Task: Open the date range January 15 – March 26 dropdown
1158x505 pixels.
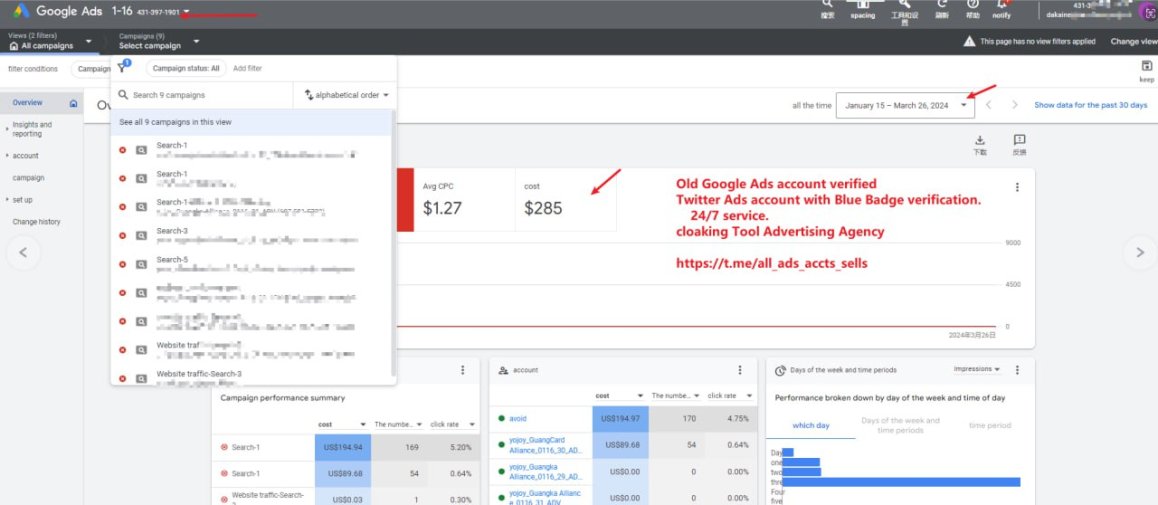Action: 905,106
